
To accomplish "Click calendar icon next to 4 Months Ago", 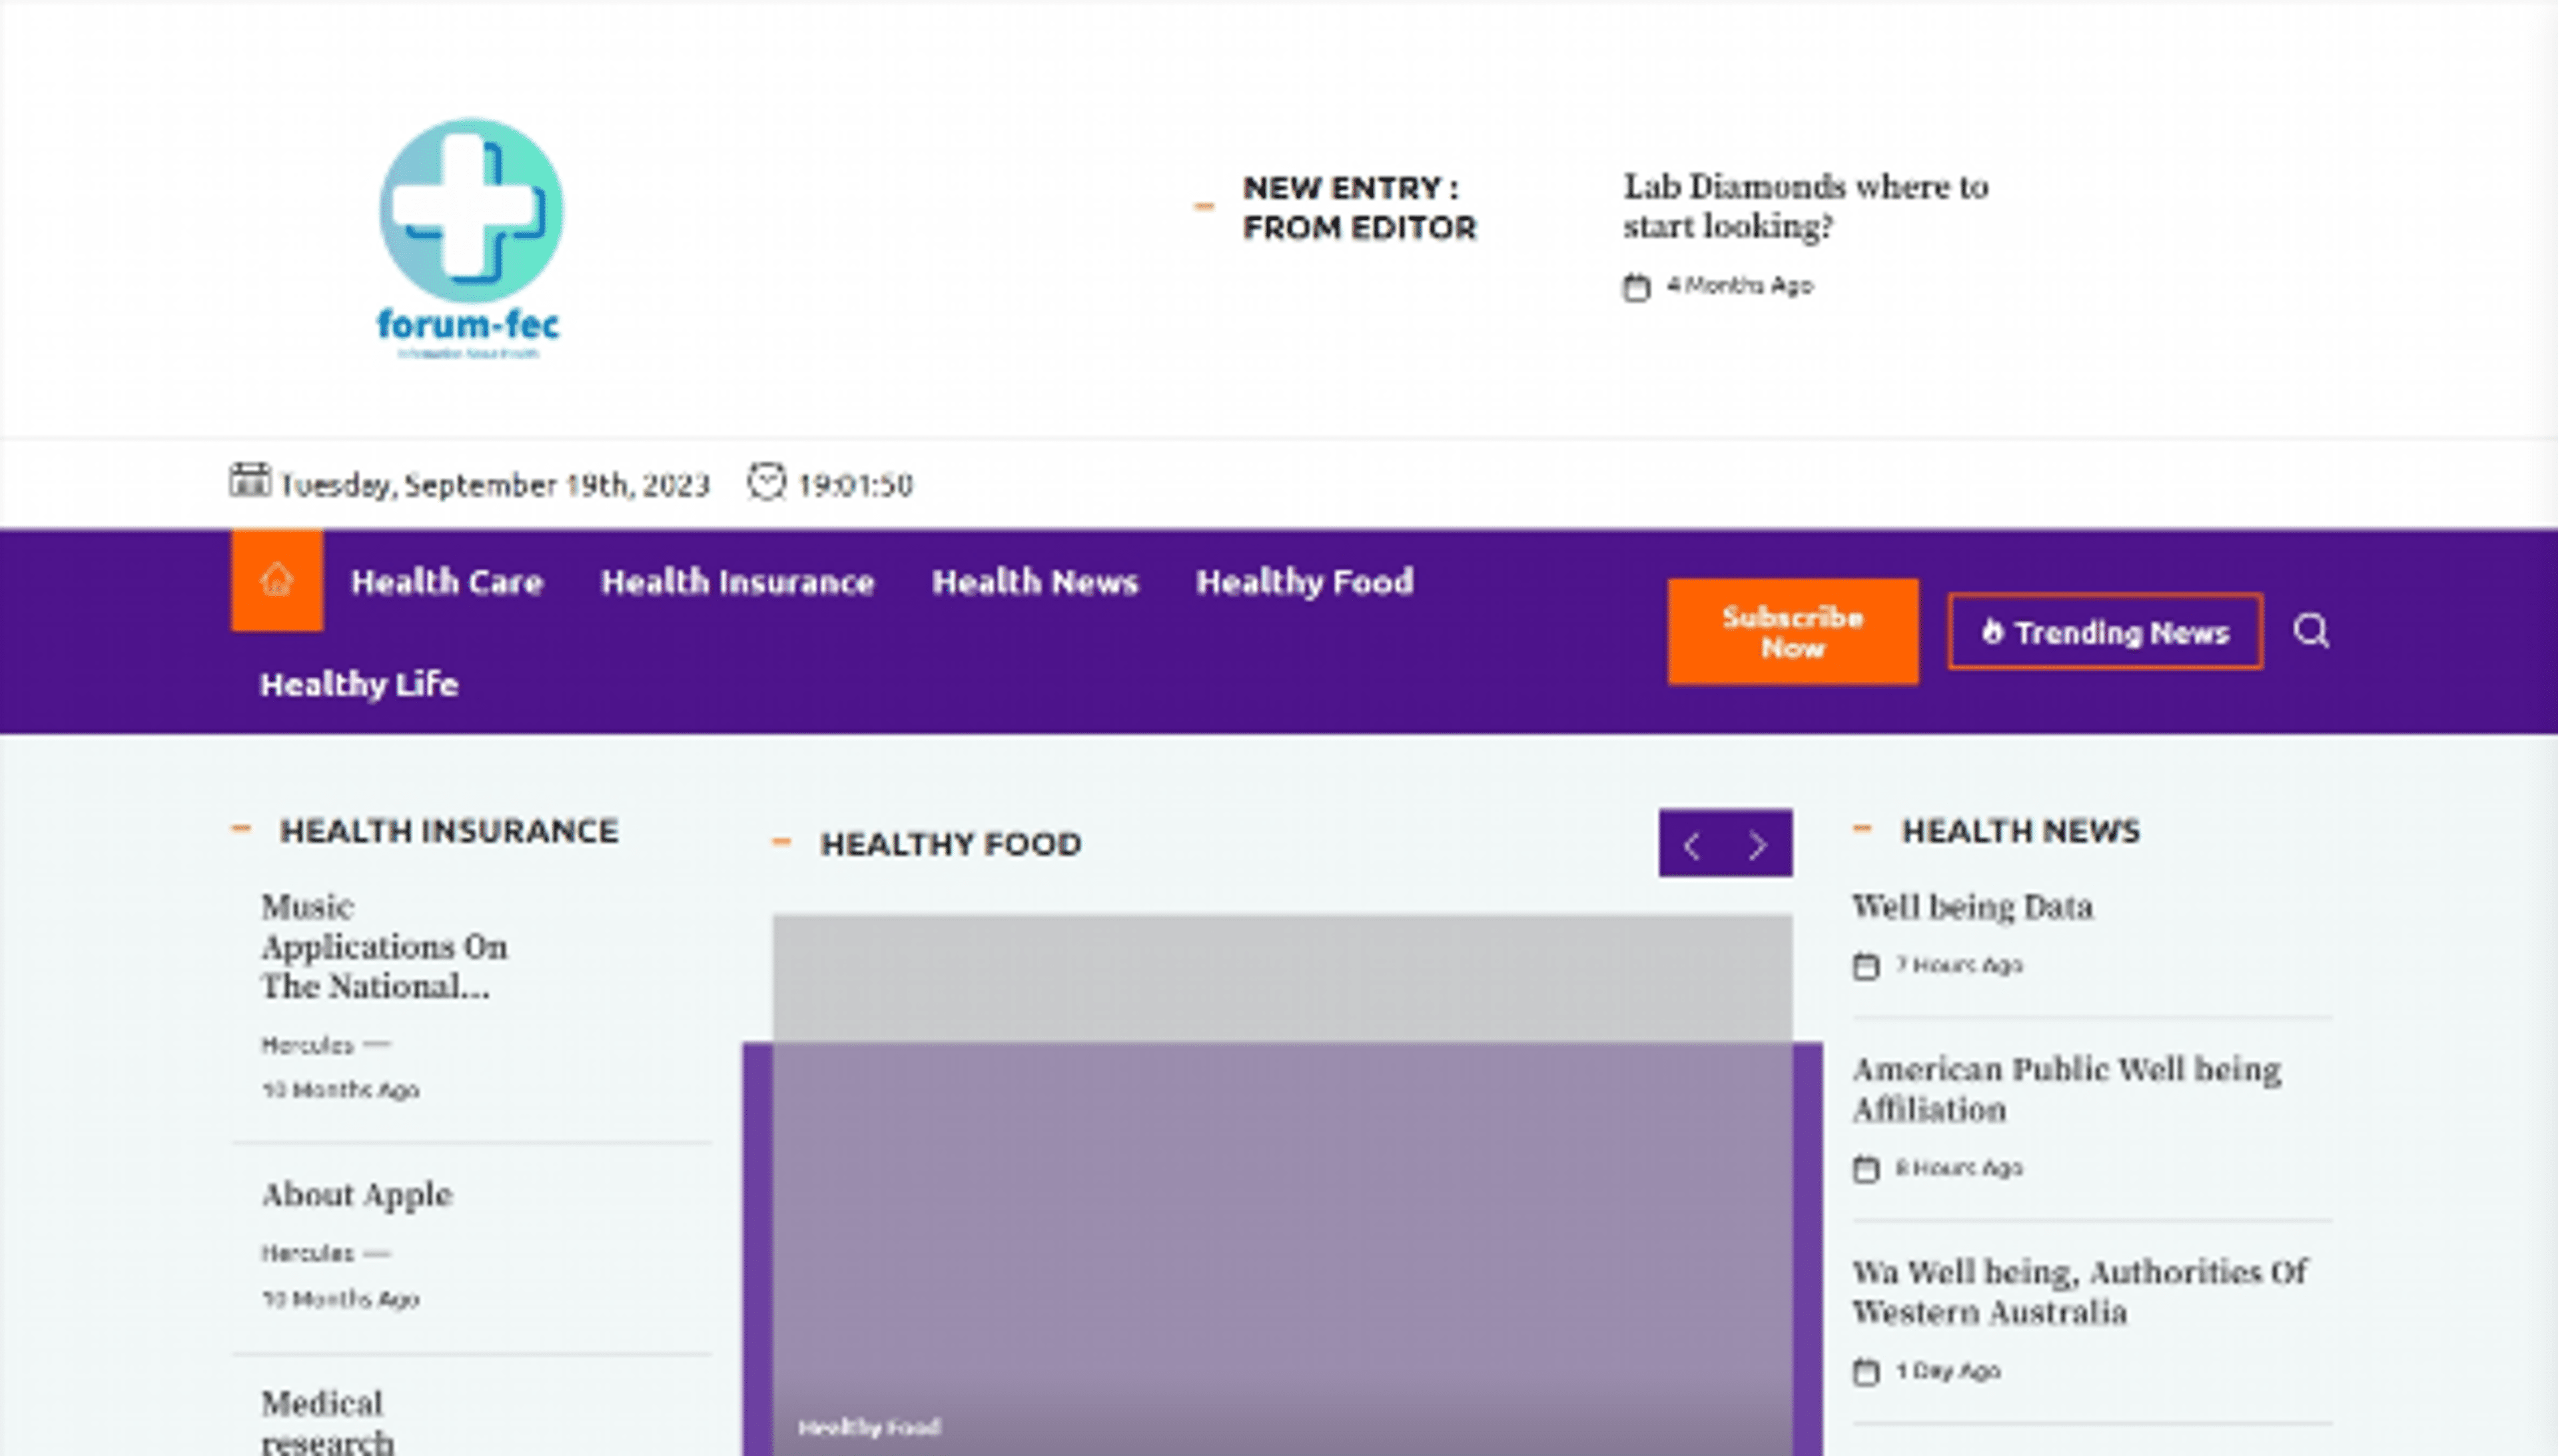I will [x=1636, y=287].
